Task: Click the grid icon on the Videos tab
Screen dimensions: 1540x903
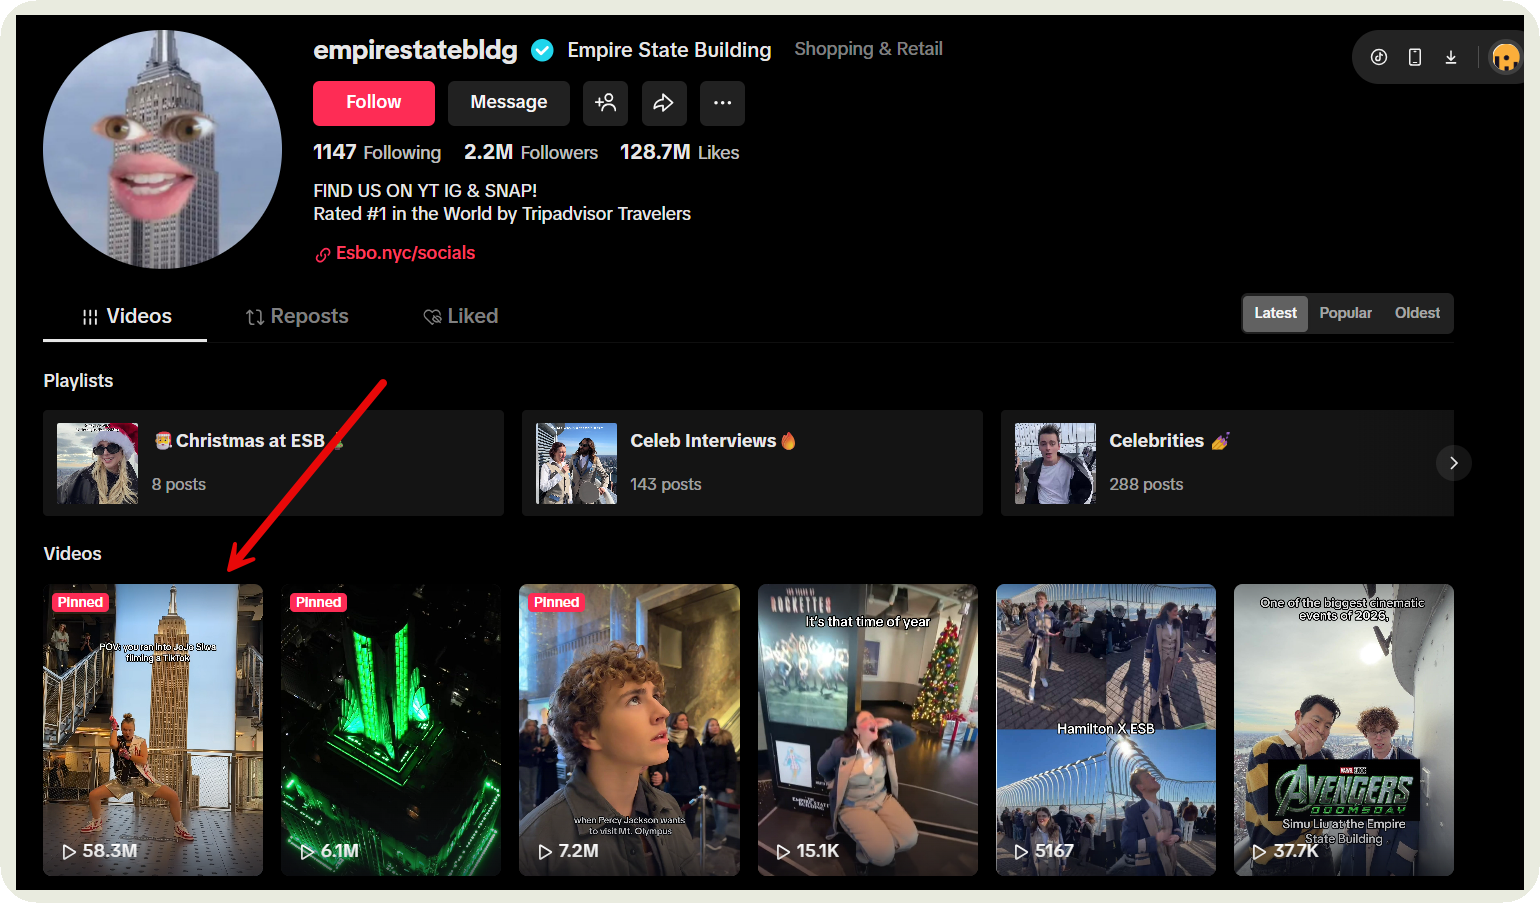Action: coord(88,316)
